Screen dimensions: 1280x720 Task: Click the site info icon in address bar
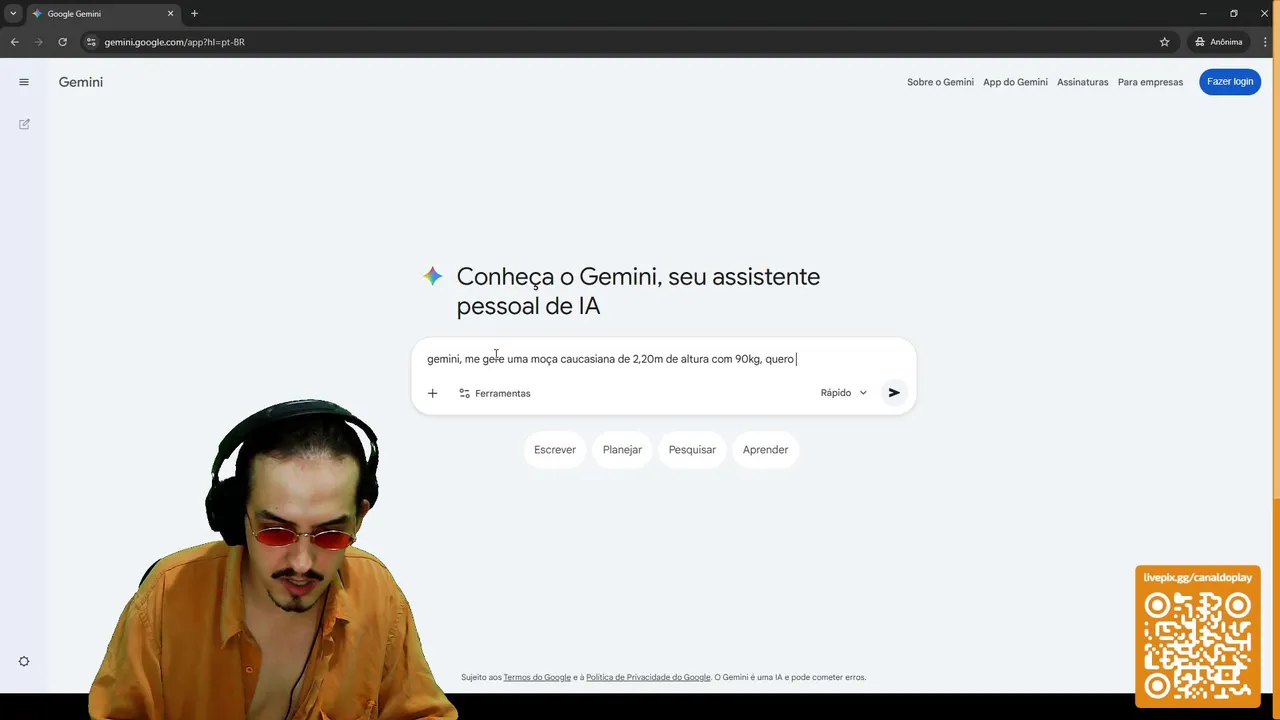coord(91,42)
